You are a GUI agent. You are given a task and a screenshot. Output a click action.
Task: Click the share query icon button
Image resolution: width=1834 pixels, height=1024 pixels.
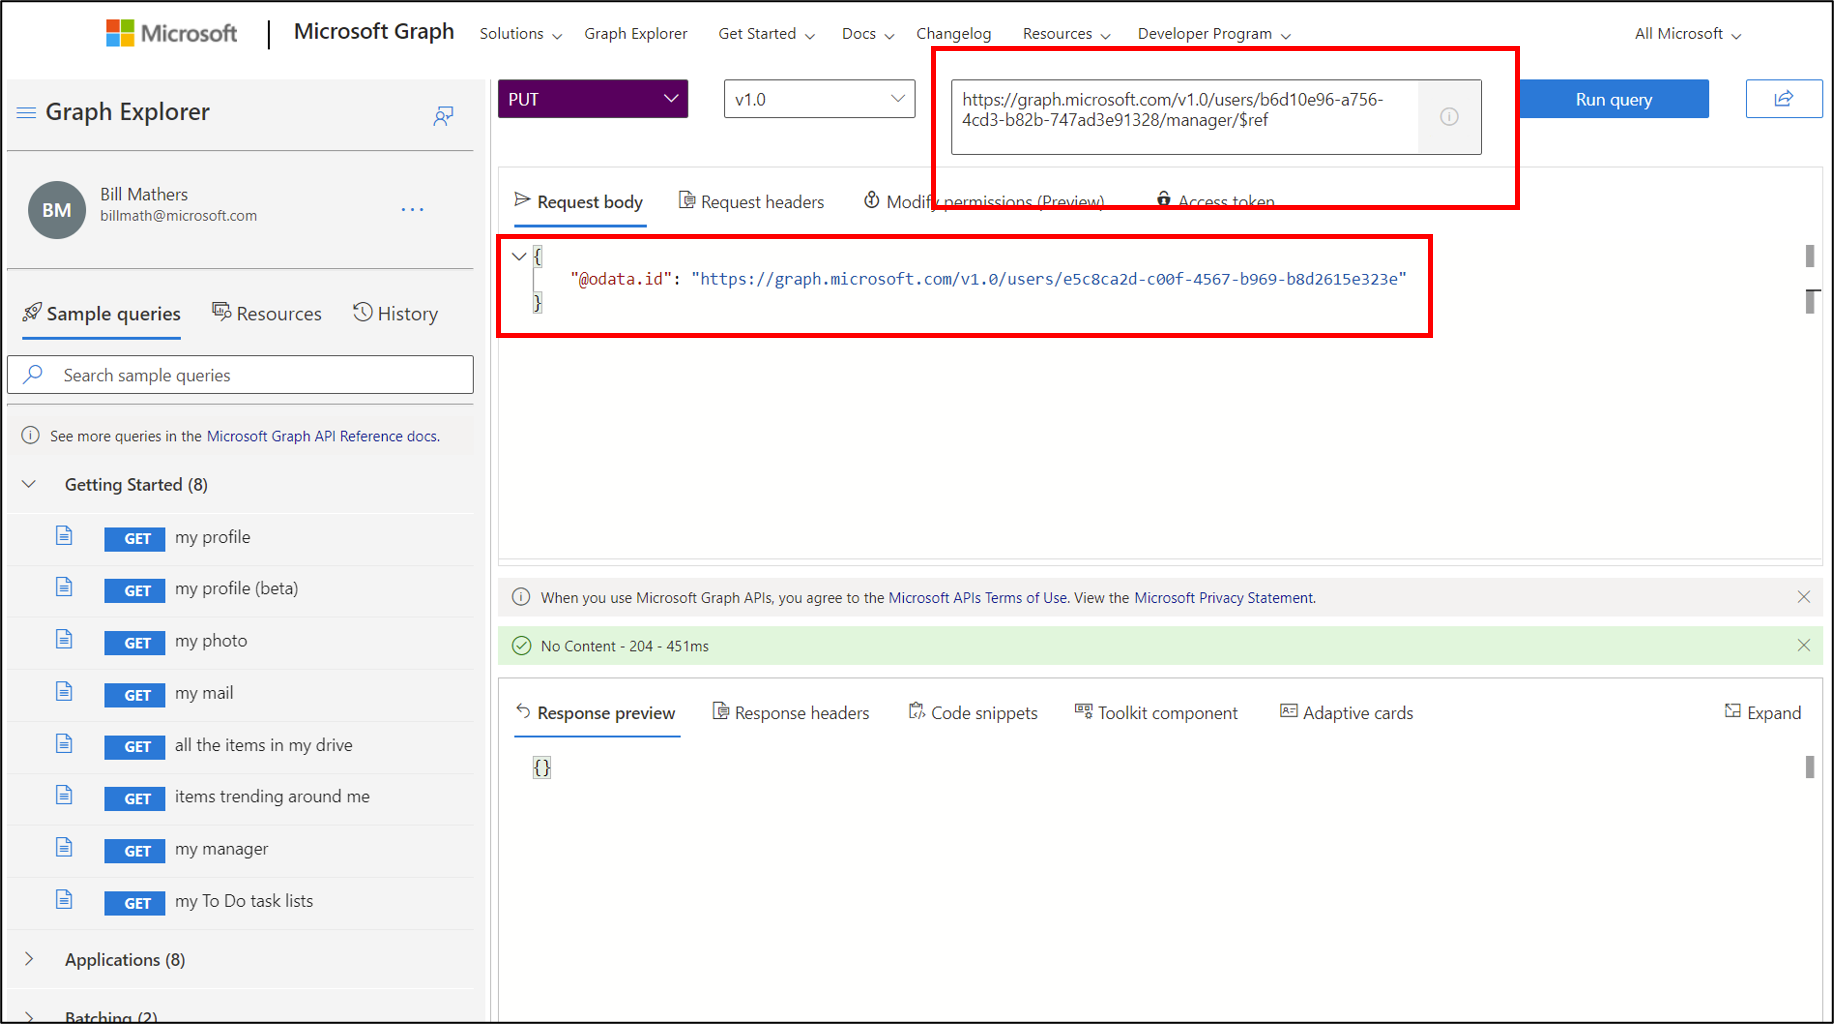pyautogui.click(x=1784, y=99)
